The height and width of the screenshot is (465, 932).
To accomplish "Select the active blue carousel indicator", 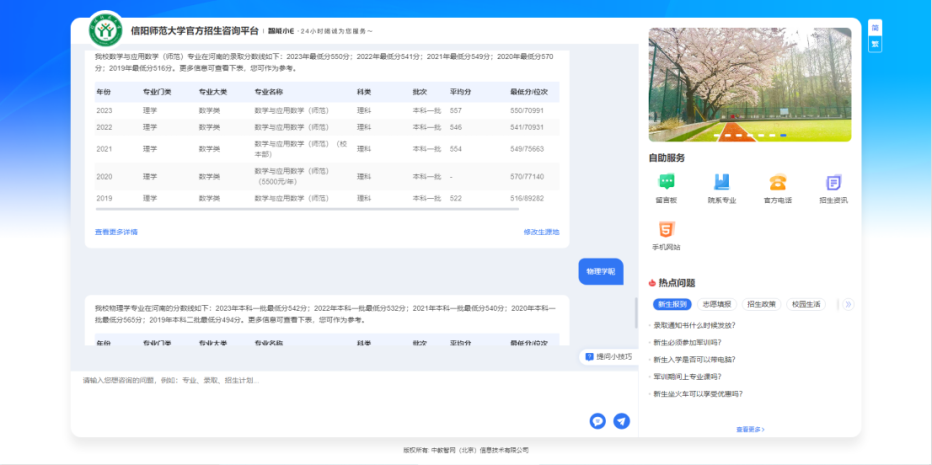I will coord(783,136).
